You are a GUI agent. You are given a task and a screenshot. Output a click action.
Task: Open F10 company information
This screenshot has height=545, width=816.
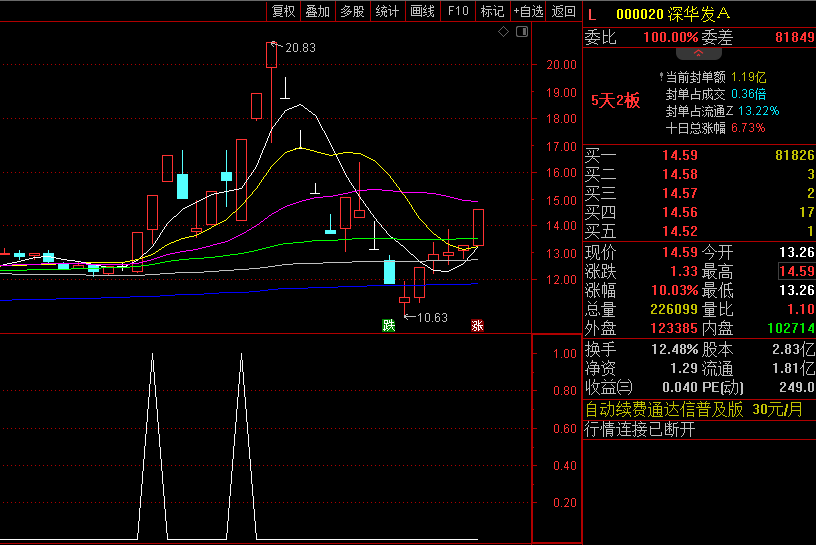point(458,11)
